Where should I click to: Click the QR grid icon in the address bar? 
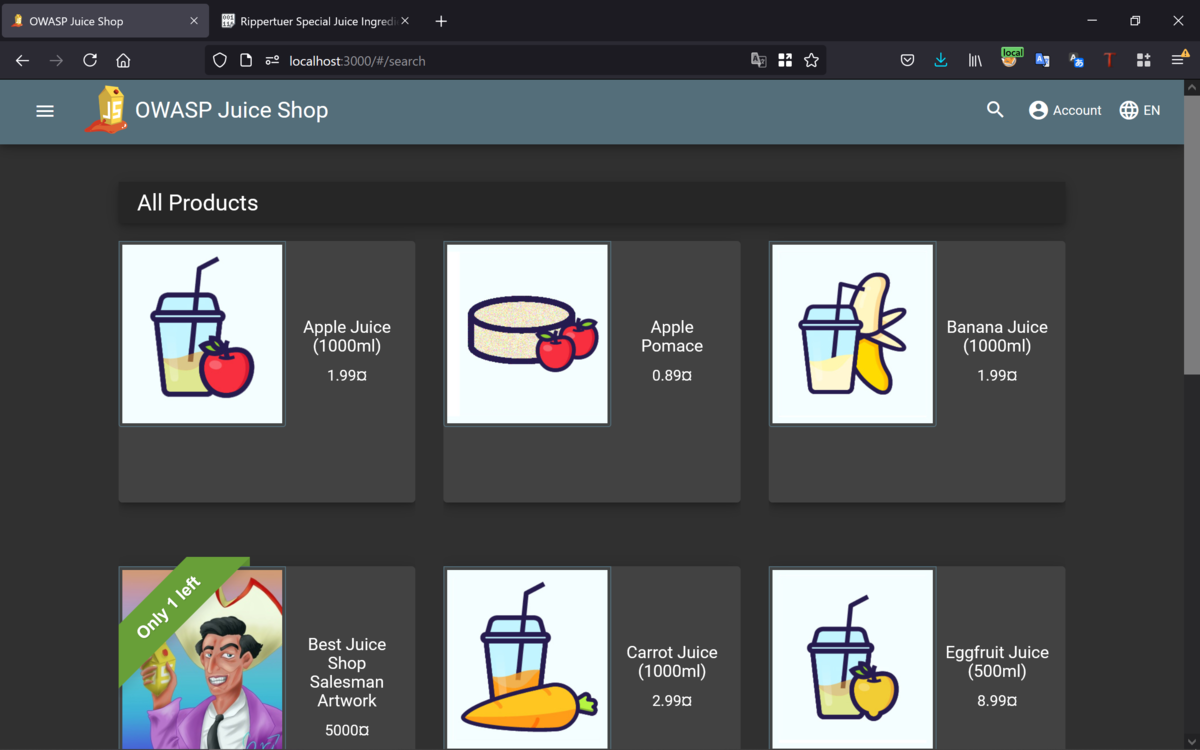(785, 61)
